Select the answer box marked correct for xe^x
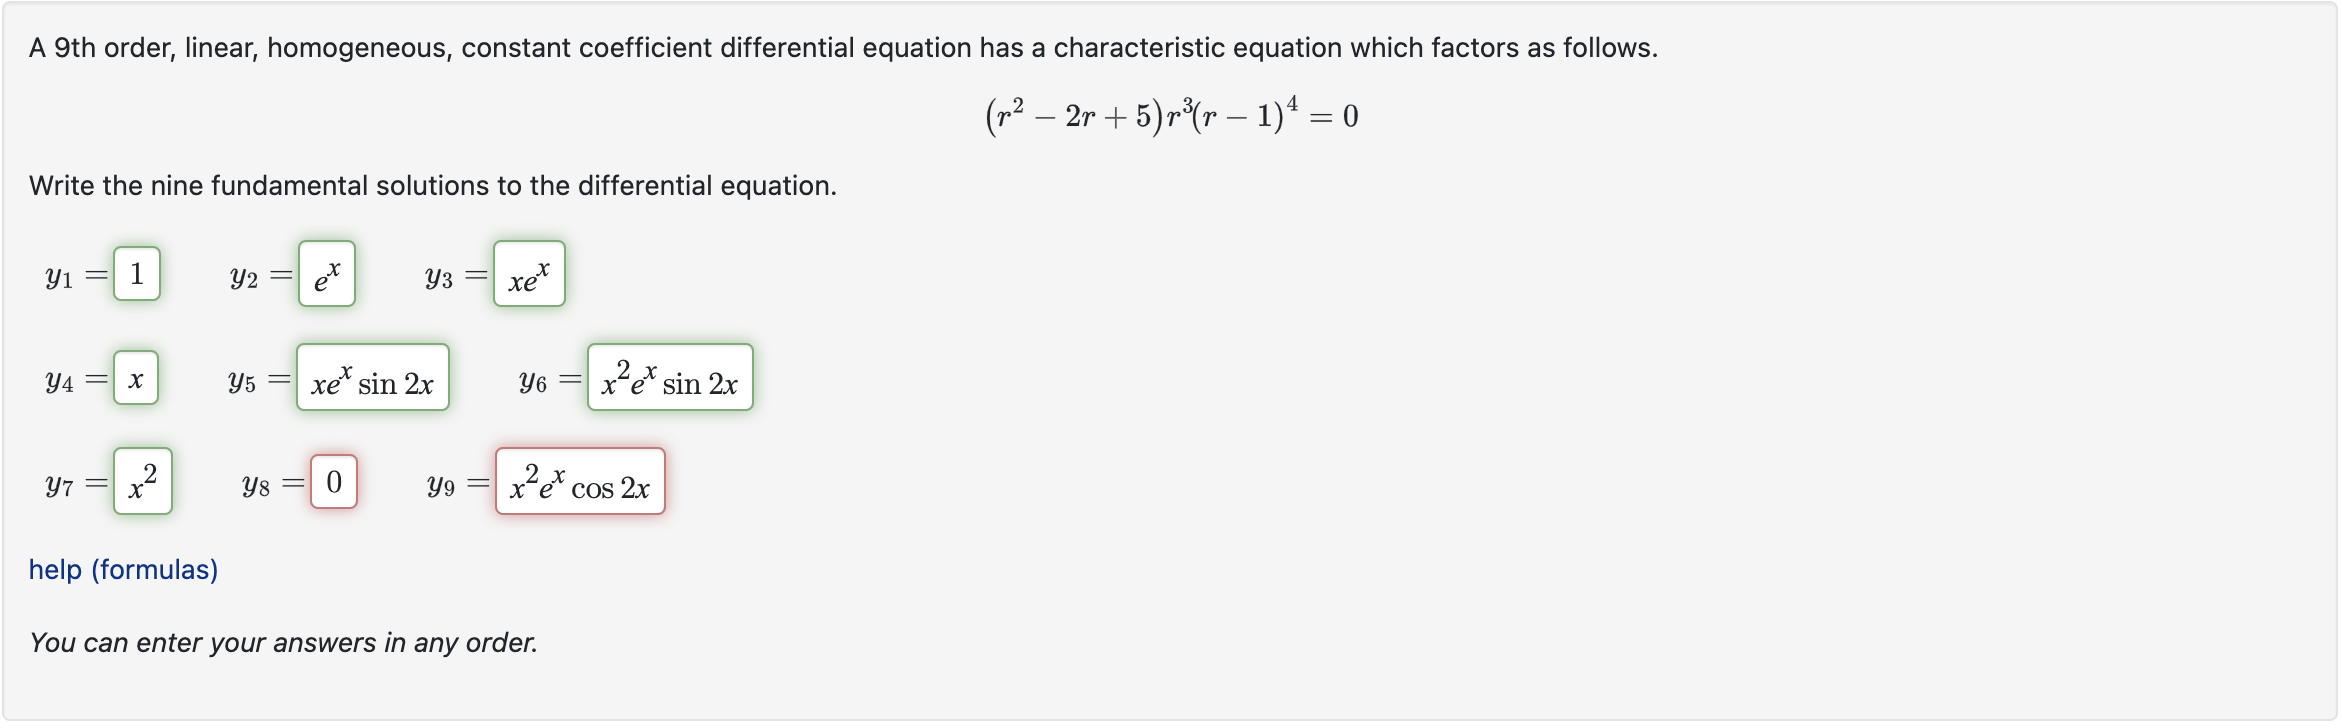This screenshot has width=2342, height=728. point(529,273)
